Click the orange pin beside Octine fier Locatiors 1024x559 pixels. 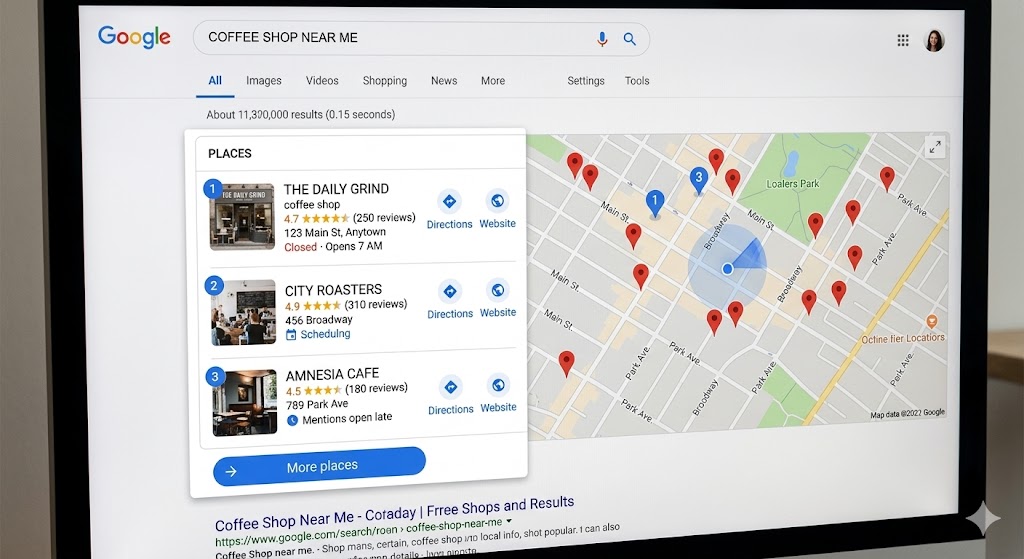(932, 321)
